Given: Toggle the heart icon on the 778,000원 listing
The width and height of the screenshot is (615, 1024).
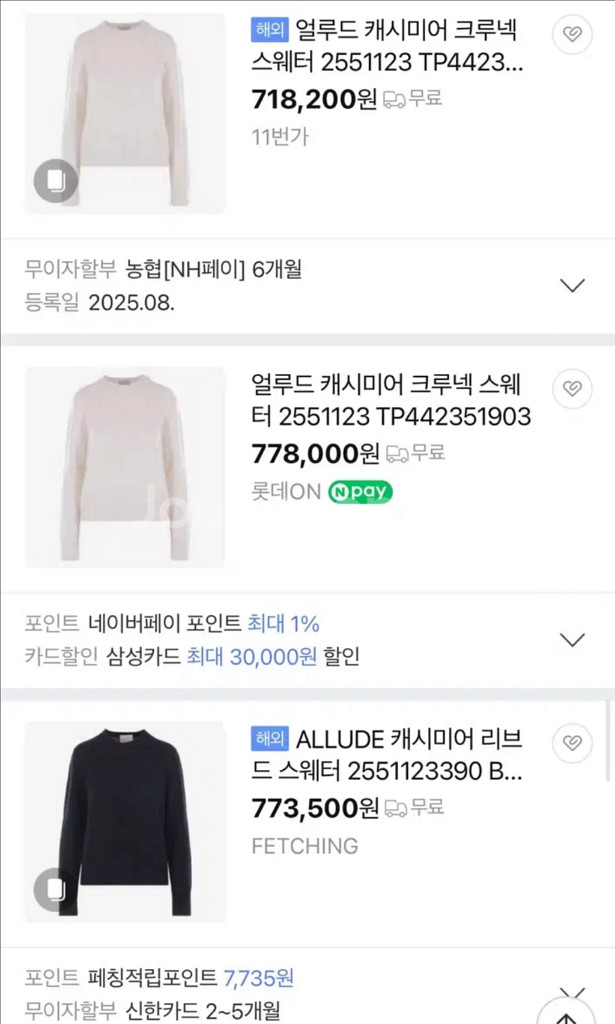Looking at the screenshot, I should click(571, 389).
